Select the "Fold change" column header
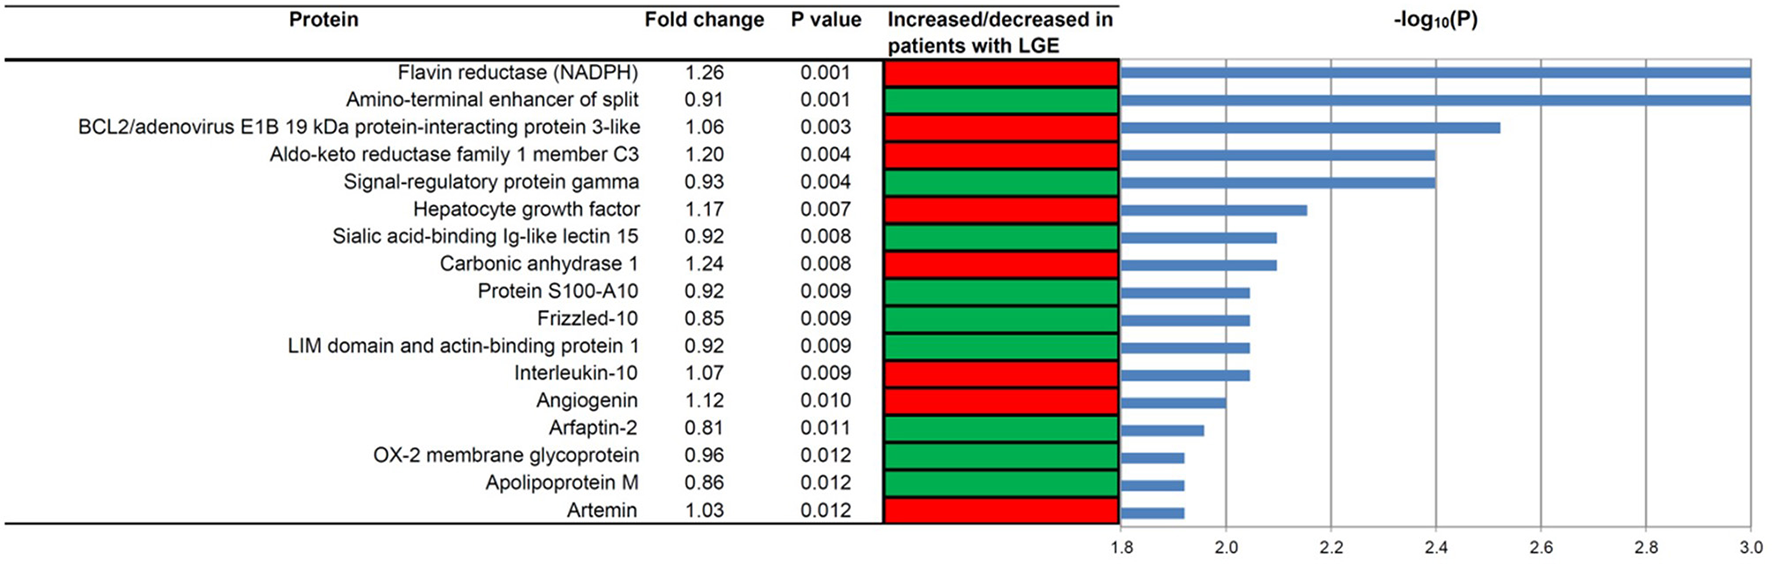 tap(704, 20)
